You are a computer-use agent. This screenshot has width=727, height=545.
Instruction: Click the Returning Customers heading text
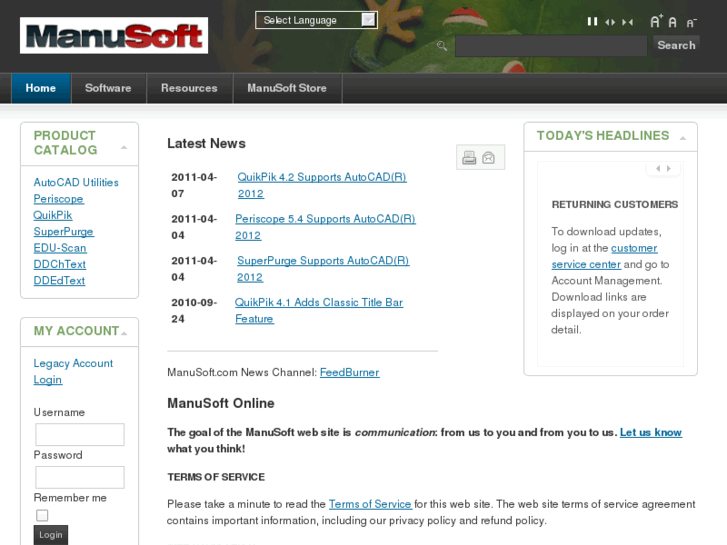coord(615,205)
